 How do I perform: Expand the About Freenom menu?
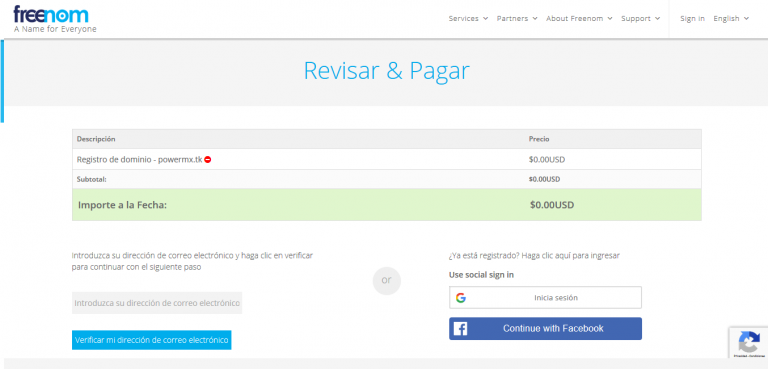(x=579, y=18)
